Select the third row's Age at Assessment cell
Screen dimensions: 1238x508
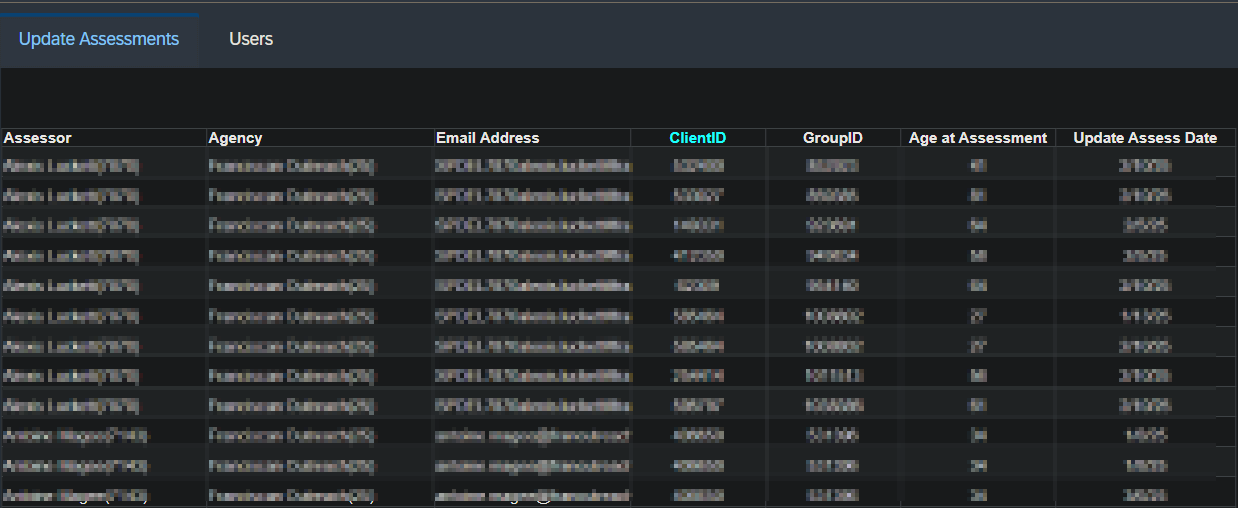(x=977, y=225)
